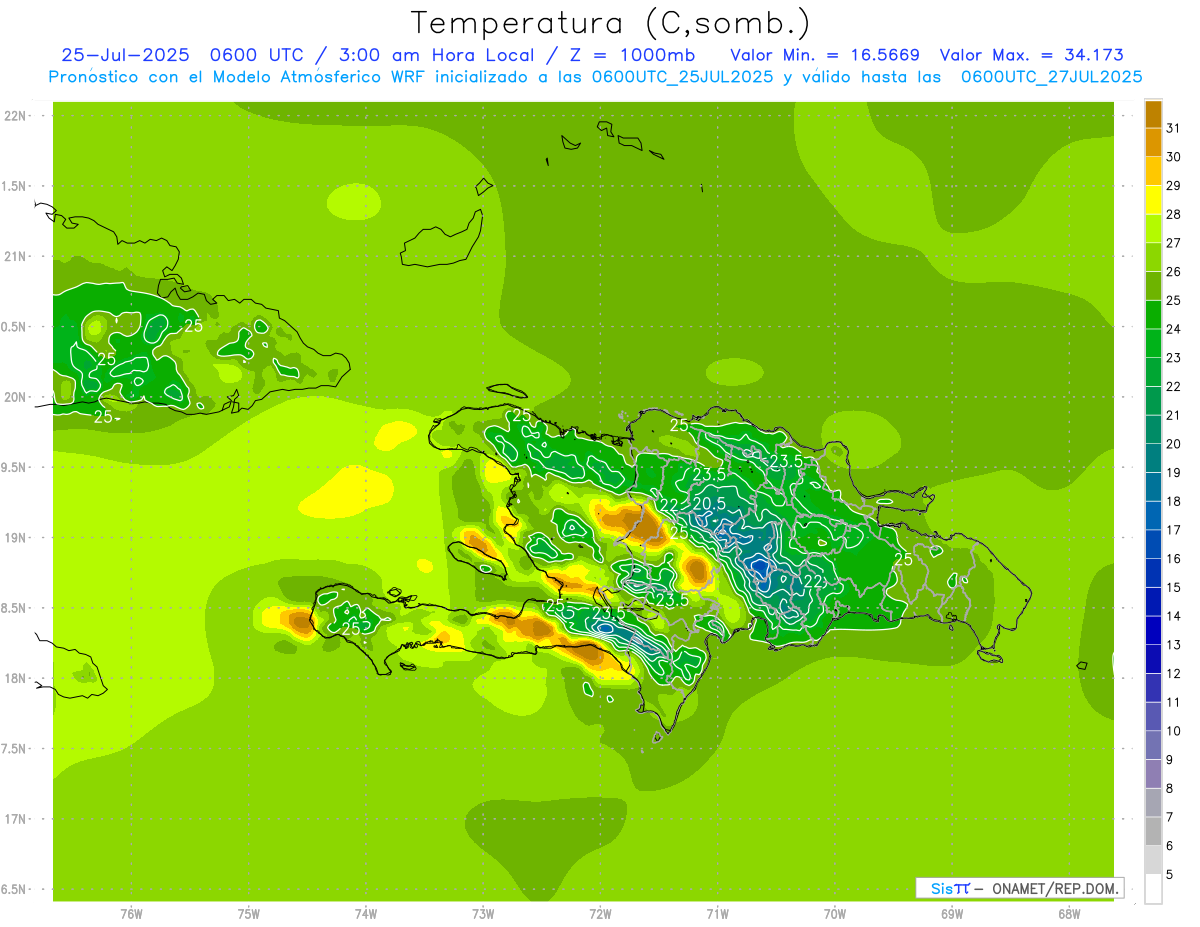Click the date "25-Jul-2025" in header

126,55
